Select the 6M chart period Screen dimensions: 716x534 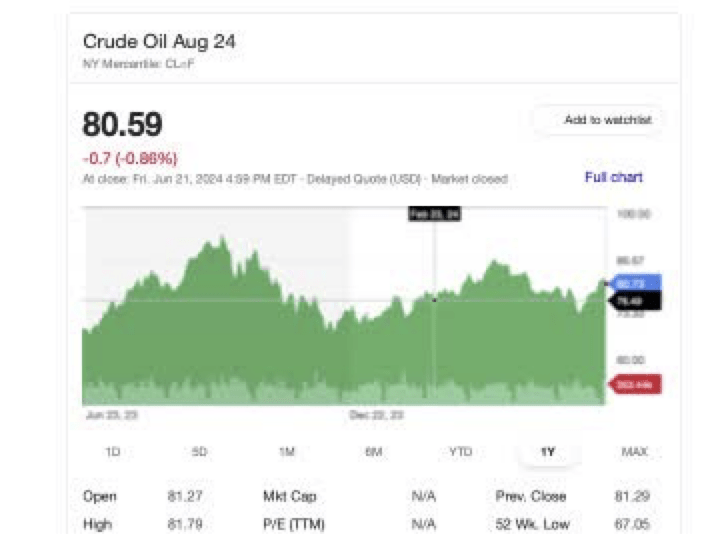point(374,452)
